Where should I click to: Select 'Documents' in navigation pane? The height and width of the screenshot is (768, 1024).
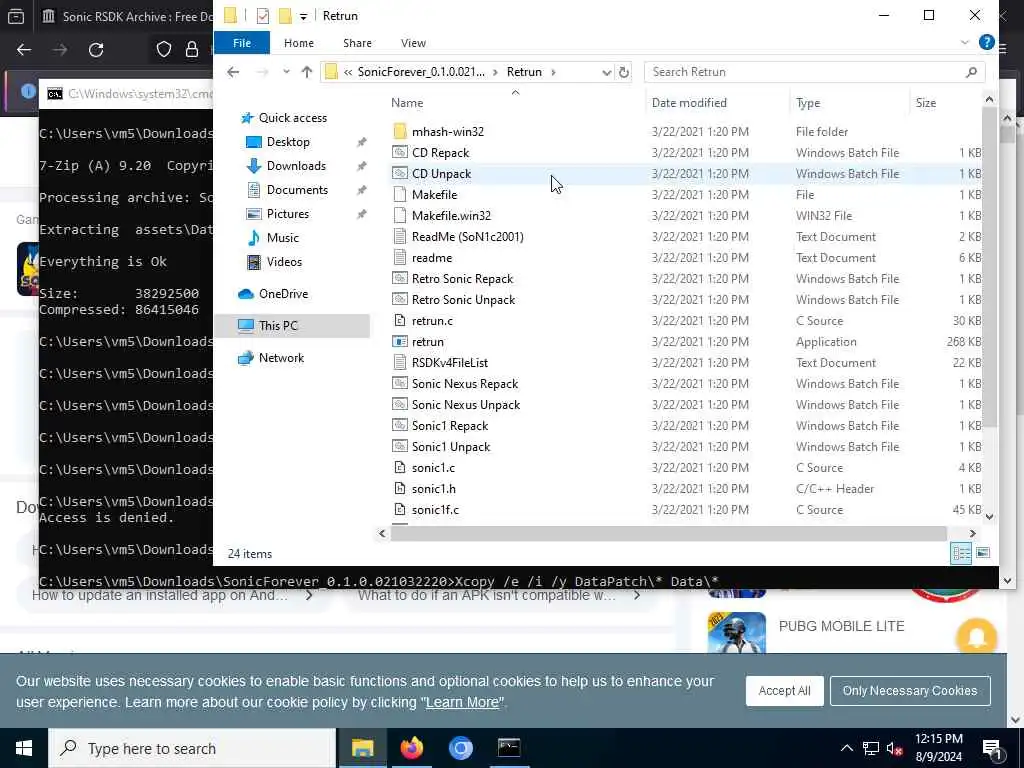click(x=297, y=190)
